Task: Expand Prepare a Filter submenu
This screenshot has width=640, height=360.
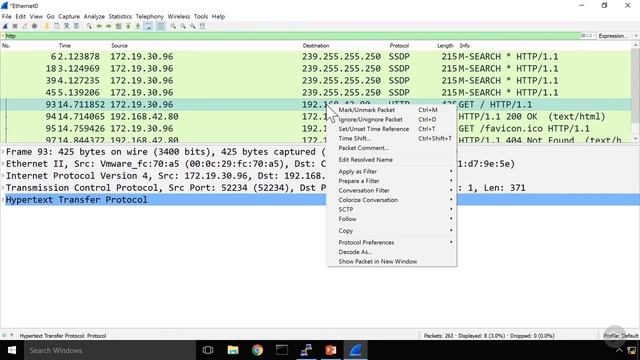Action: pyautogui.click(x=392, y=181)
